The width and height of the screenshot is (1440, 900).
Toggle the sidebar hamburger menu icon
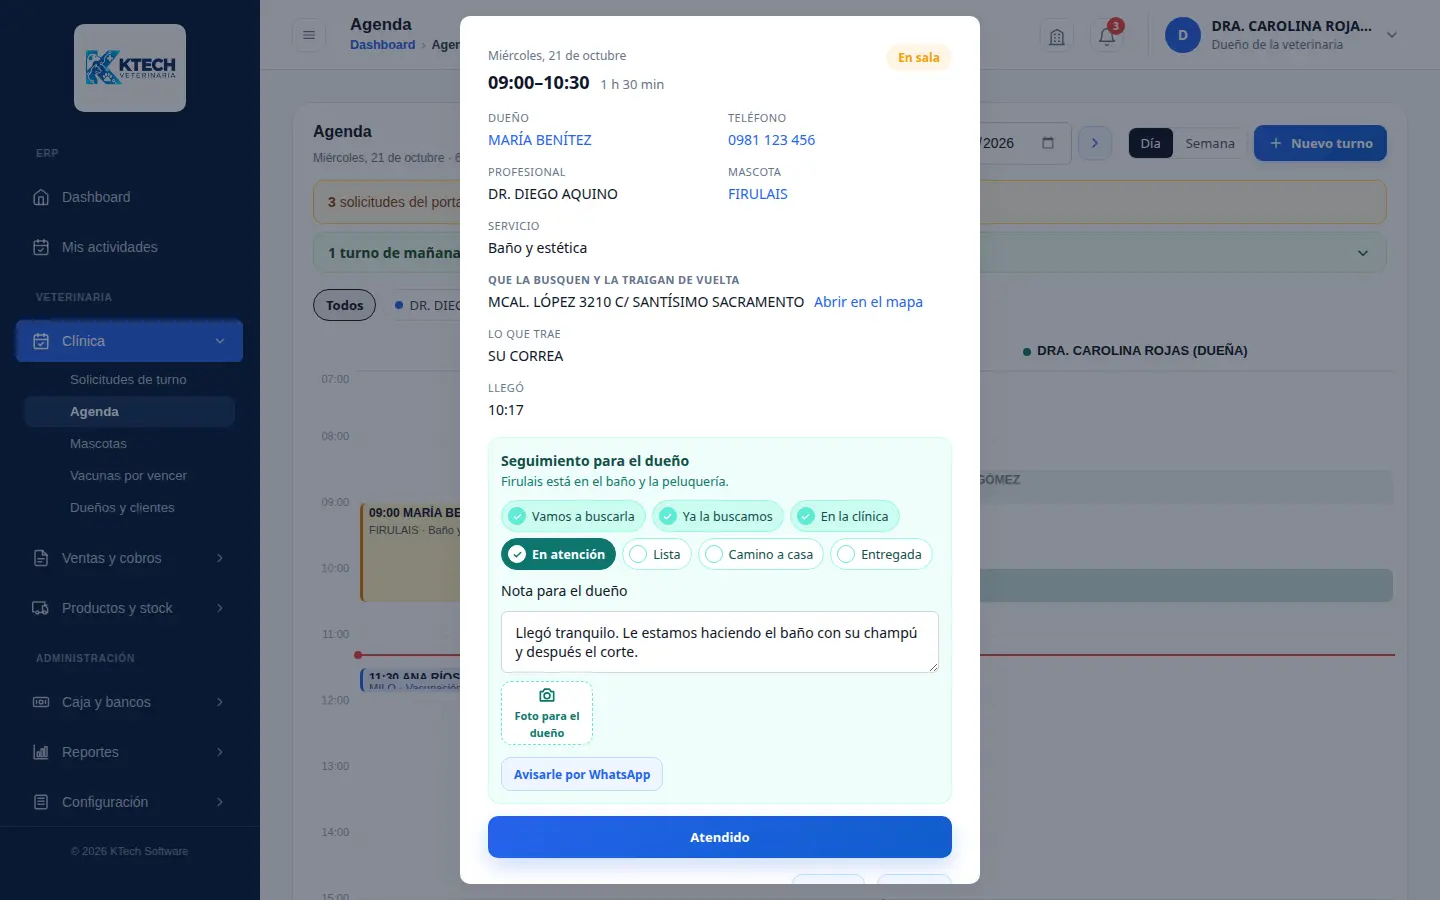click(309, 35)
